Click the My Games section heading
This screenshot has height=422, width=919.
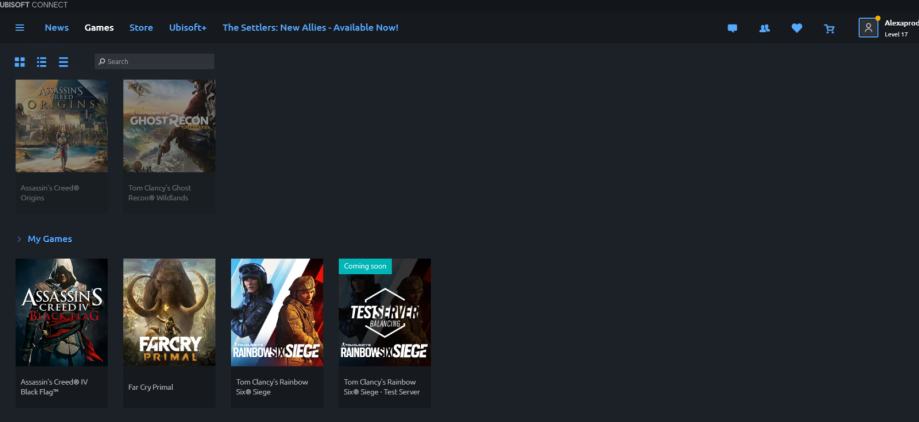click(x=50, y=239)
